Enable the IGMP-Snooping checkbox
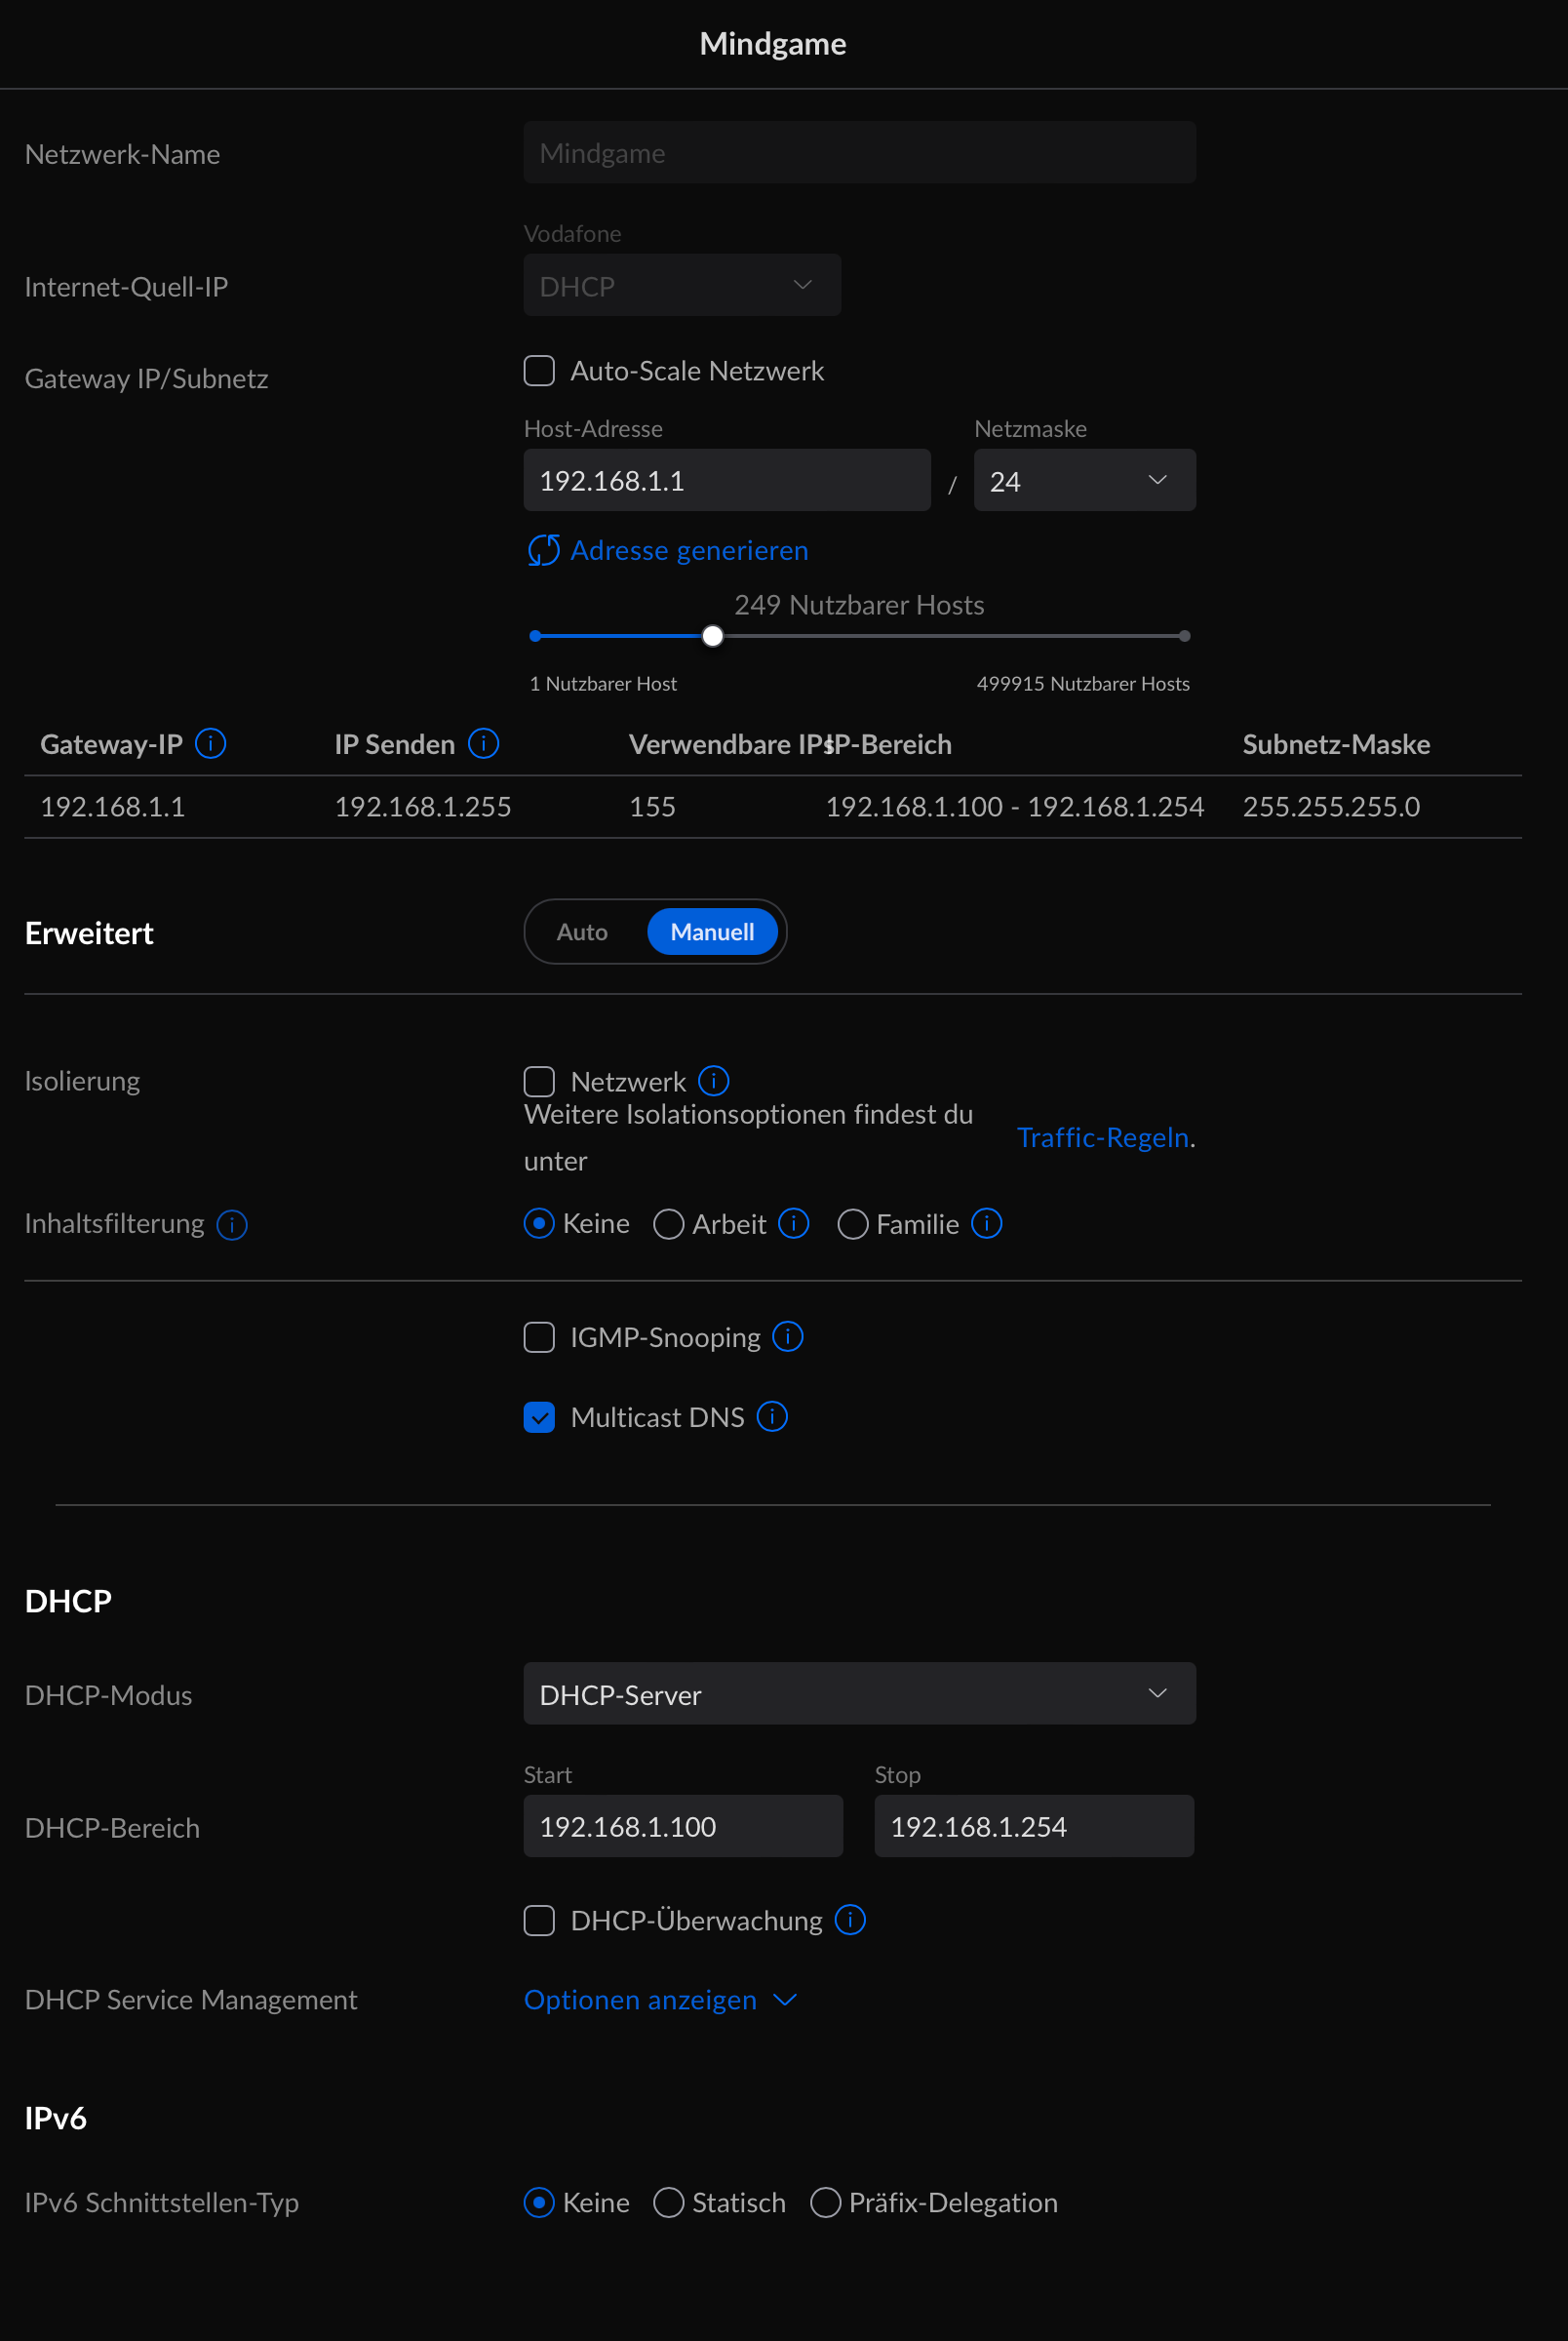Image resolution: width=1568 pixels, height=2341 pixels. point(540,1338)
